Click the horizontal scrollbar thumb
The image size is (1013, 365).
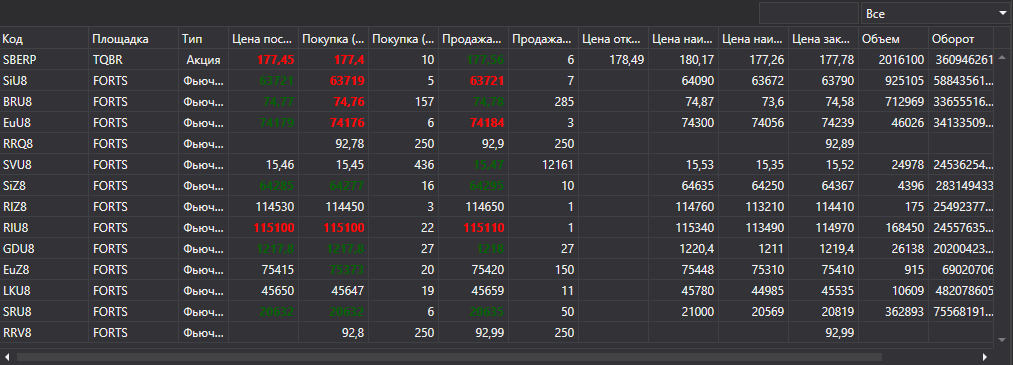449,356
